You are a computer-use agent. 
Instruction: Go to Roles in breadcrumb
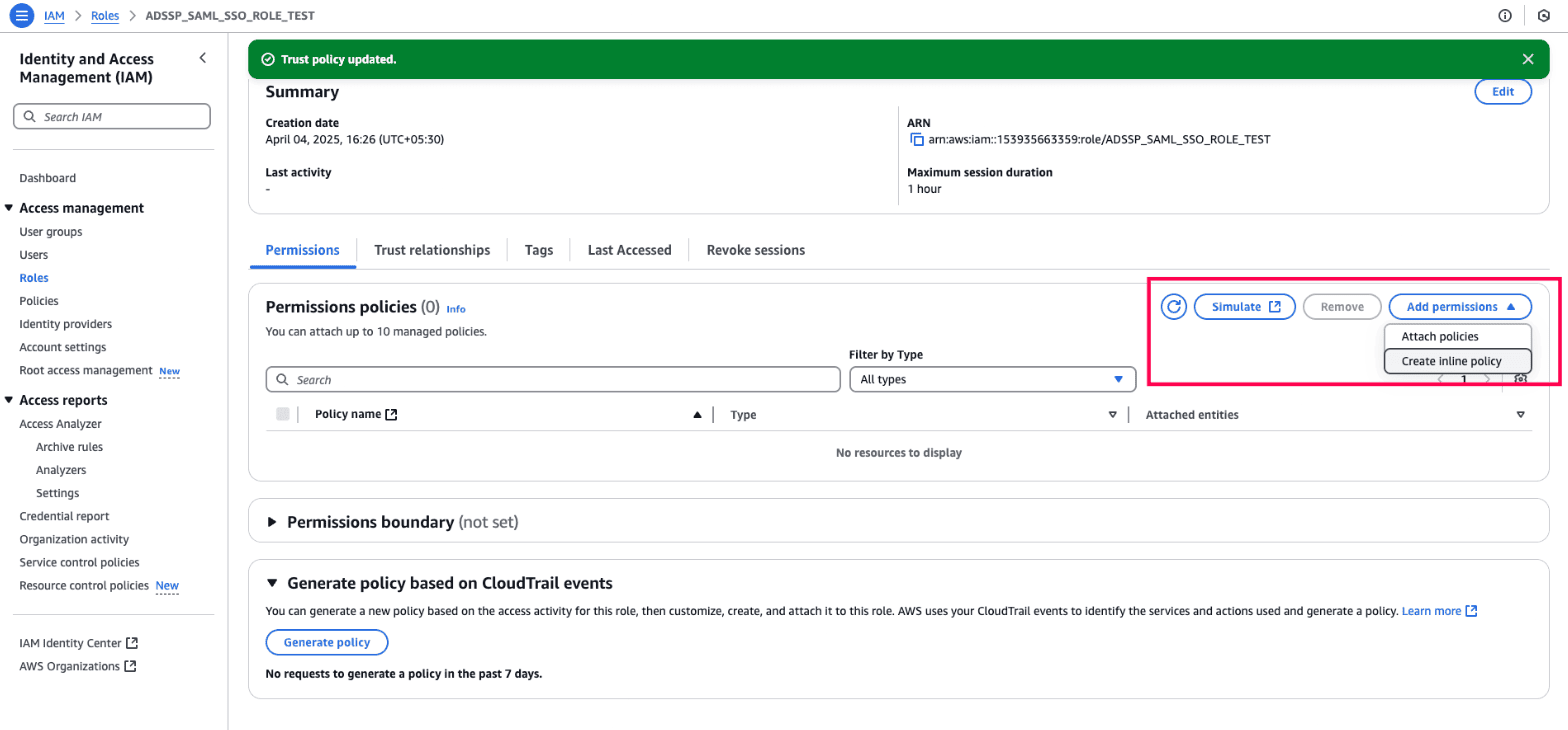click(105, 16)
